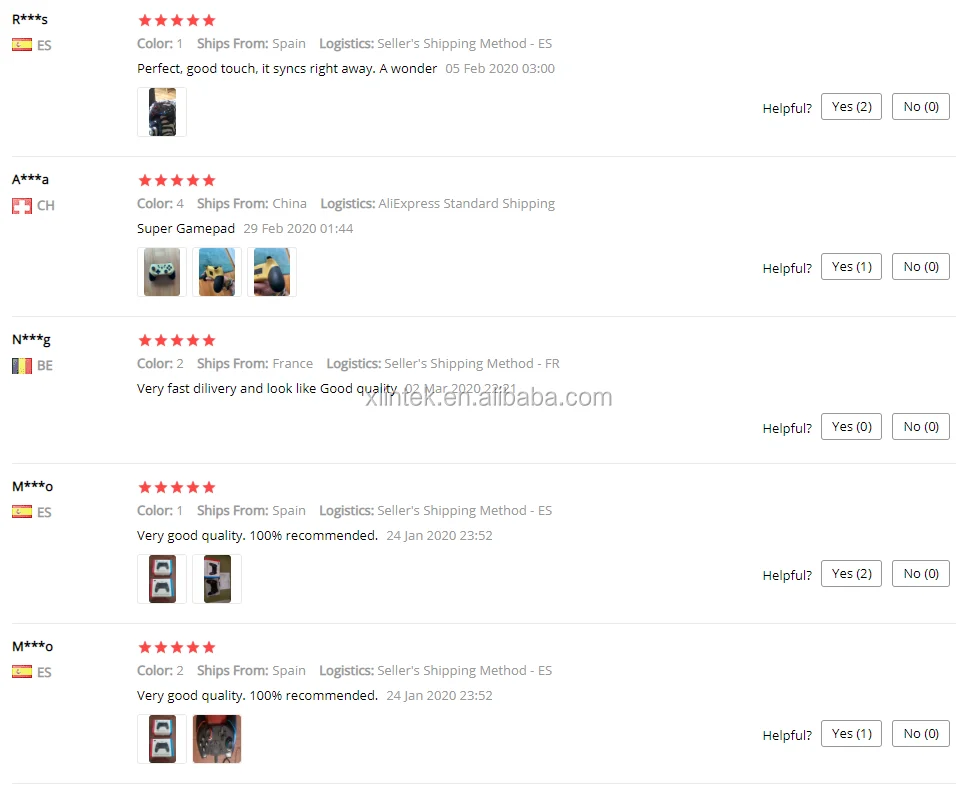Vote Yes (1) on Super Gamepad review

[851, 266]
